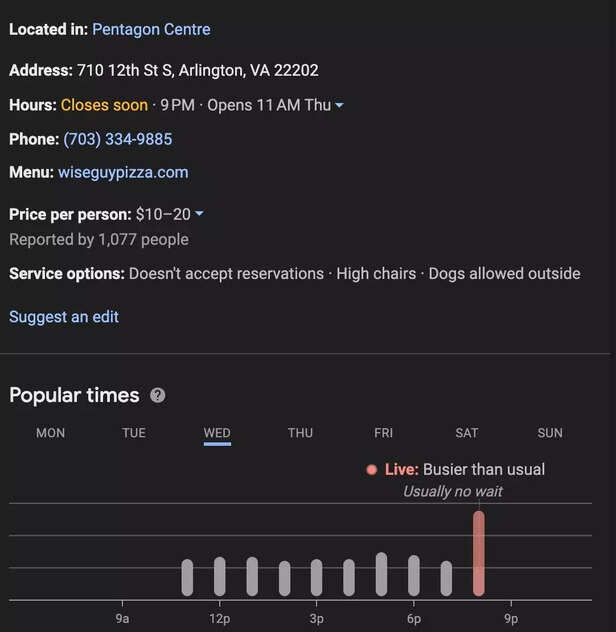The image size is (616, 632).
Task: Click the 3p bar in the chart
Action: click(x=317, y=578)
